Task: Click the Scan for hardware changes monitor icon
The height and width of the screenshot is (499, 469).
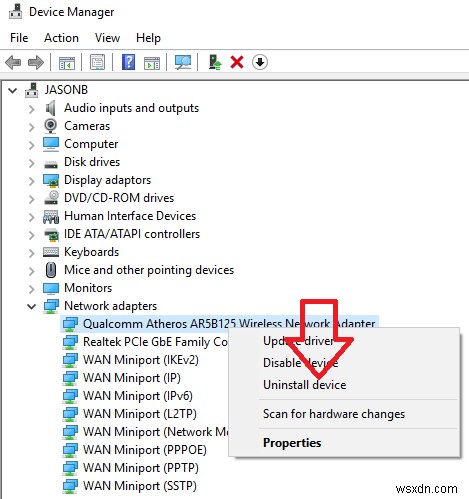Action: (x=183, y=62)
